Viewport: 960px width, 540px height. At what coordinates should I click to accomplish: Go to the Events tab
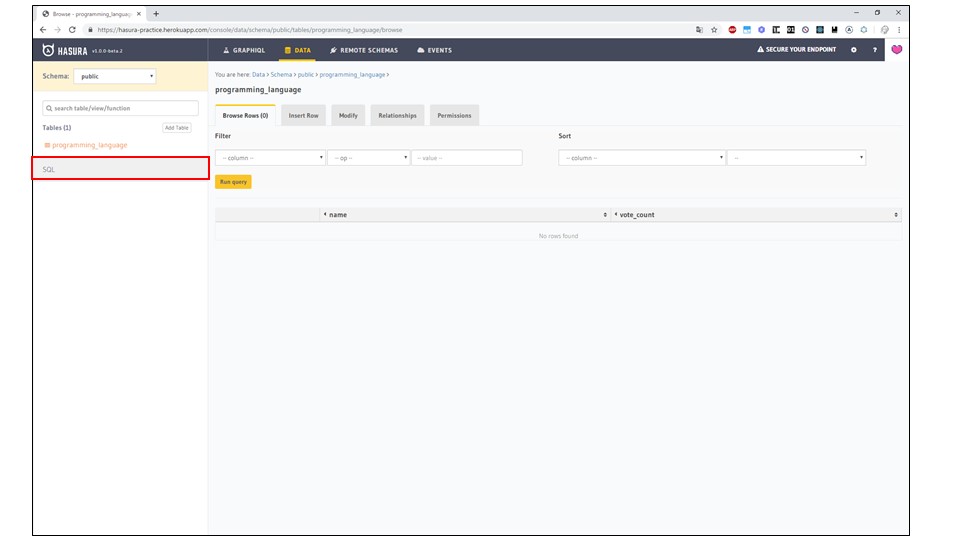click(x=434, y=50)
